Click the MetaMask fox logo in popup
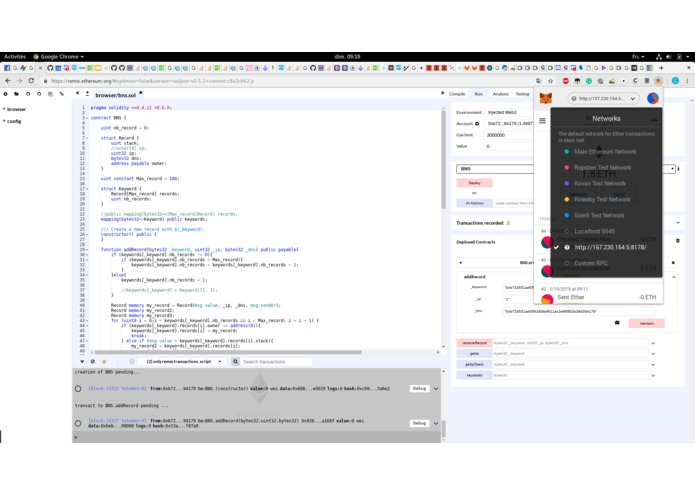The width and height of the screenshot is (695, 494). (546, 98)
